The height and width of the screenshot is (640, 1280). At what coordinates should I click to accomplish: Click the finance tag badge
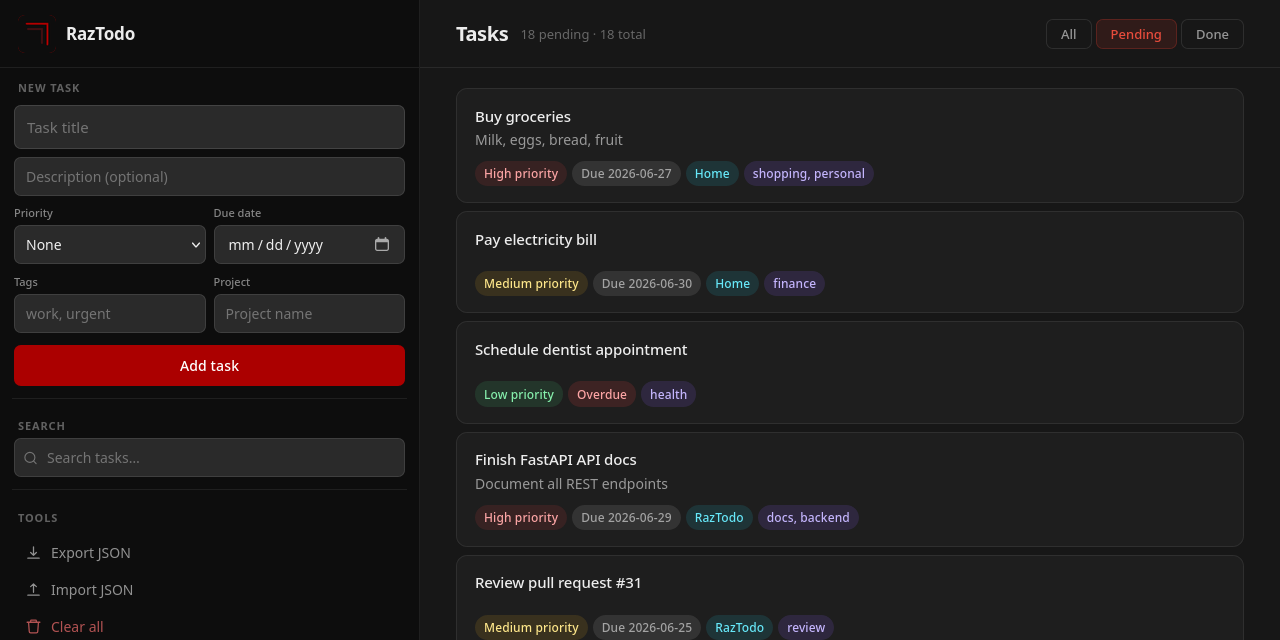click(x=794, y=284)
